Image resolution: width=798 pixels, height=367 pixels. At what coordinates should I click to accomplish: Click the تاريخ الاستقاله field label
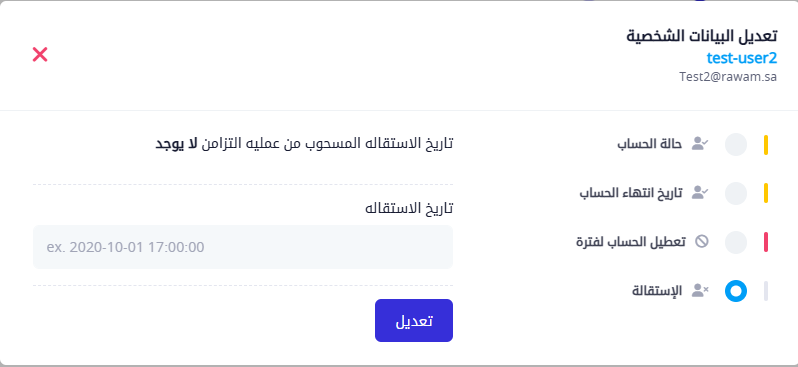pyautogui.click(x=409, y=208)
